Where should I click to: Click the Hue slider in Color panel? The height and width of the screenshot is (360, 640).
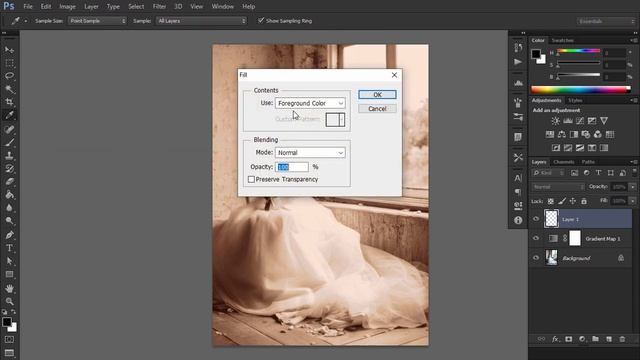point(578,51)
